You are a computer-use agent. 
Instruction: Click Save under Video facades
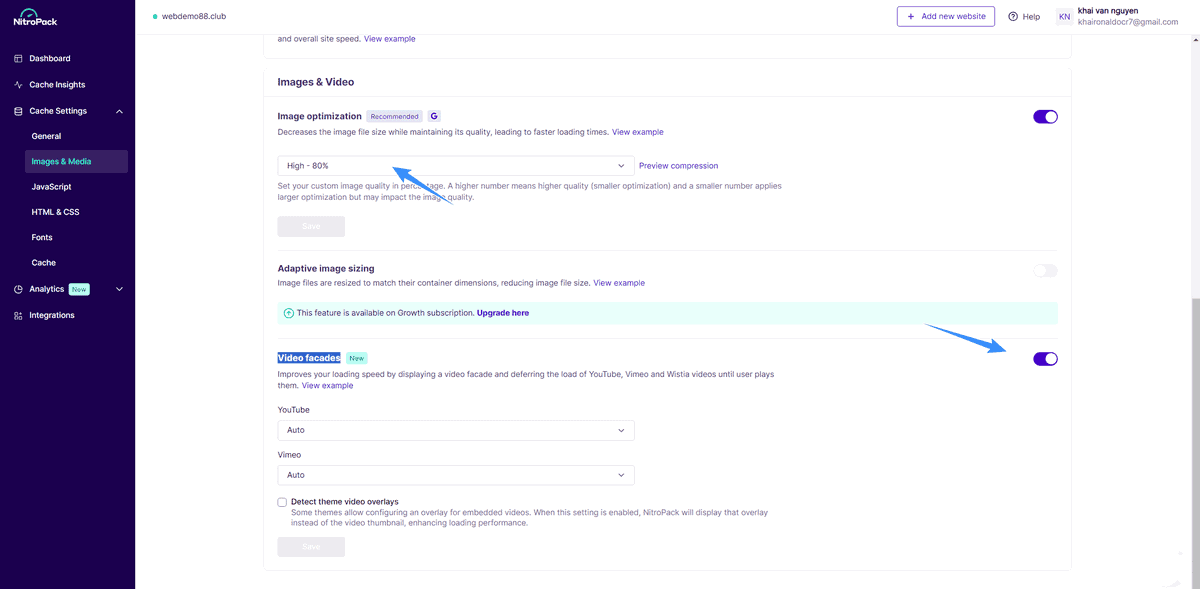[311, 547]
